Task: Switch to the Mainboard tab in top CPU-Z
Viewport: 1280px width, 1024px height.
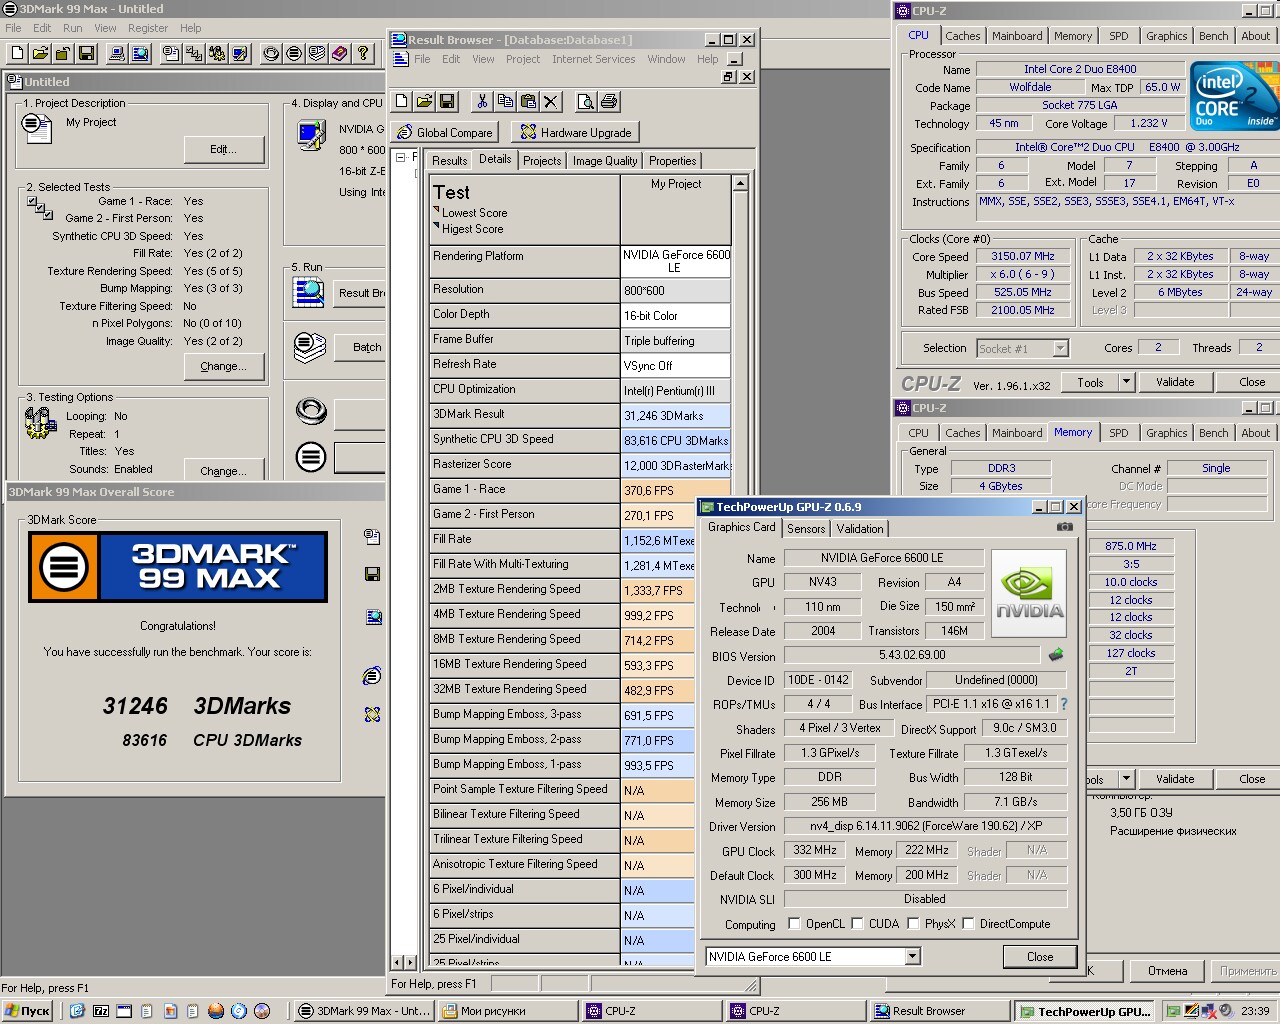Action: [x=1017, y=36]
